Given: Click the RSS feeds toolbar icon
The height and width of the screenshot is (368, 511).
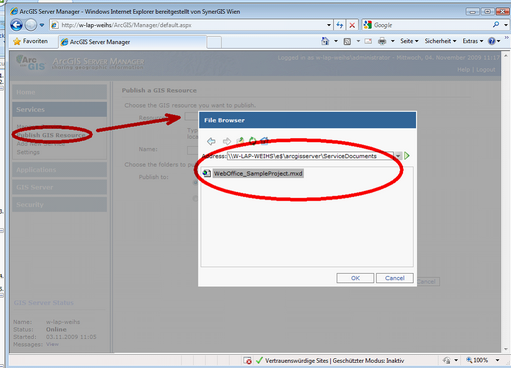Looking at the screenshot, I should [347, 41].
